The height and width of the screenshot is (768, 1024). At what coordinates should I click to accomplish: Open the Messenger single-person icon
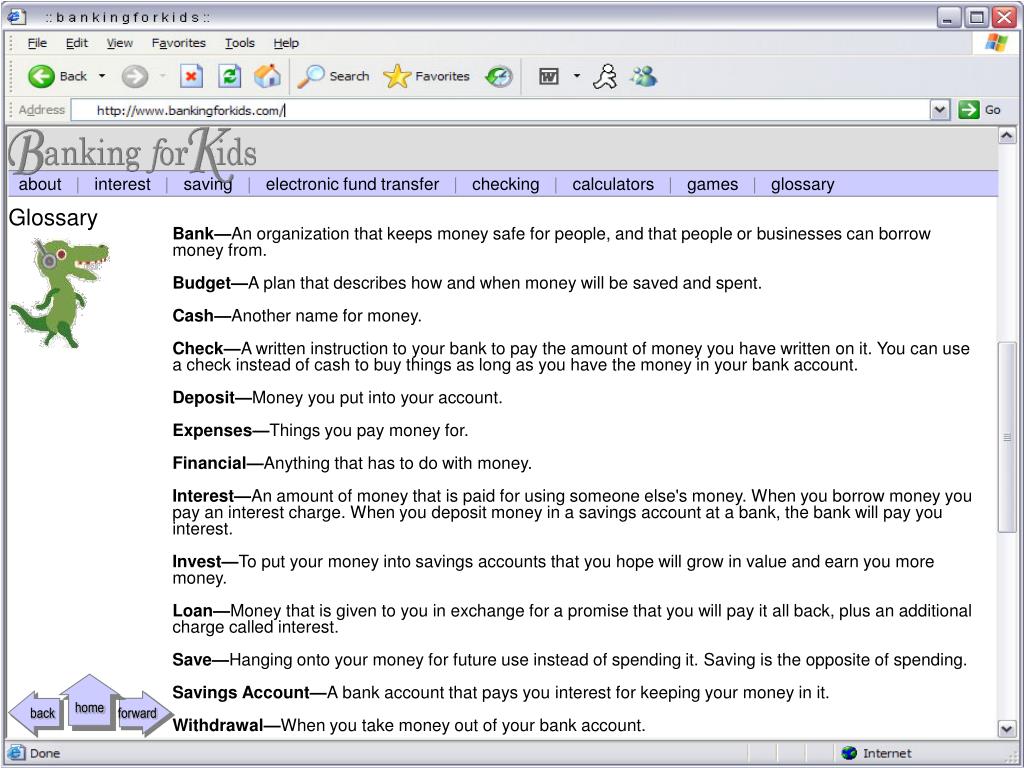[605, 76]
